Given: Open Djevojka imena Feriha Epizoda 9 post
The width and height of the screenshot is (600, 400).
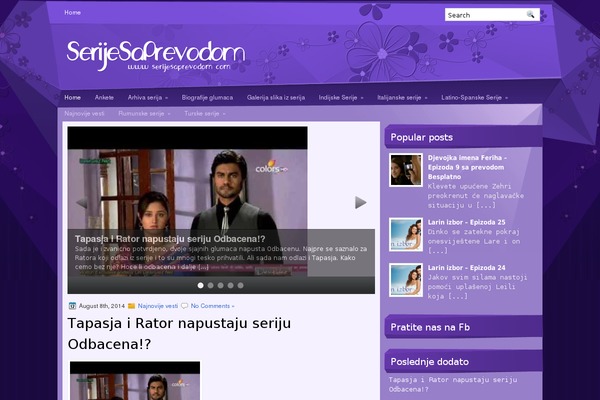Looking at the screenshot, I should [x=467, y=167].
